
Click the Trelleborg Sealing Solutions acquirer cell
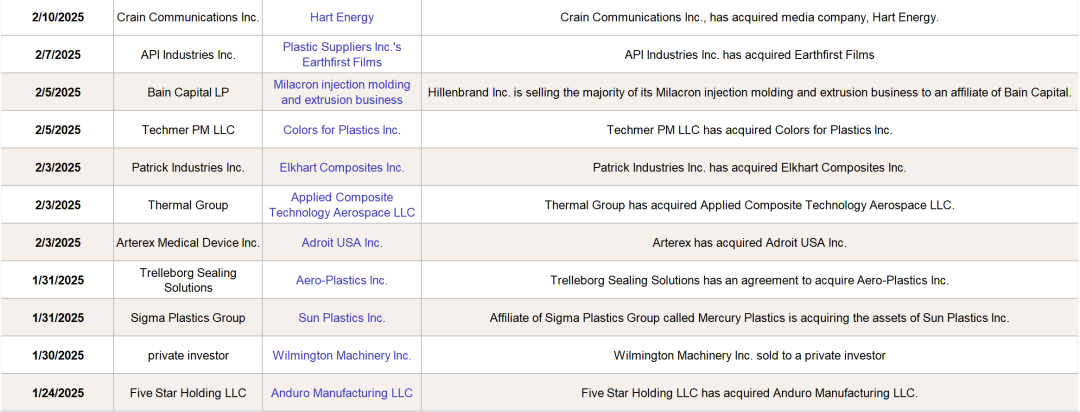tap(188, 280)
